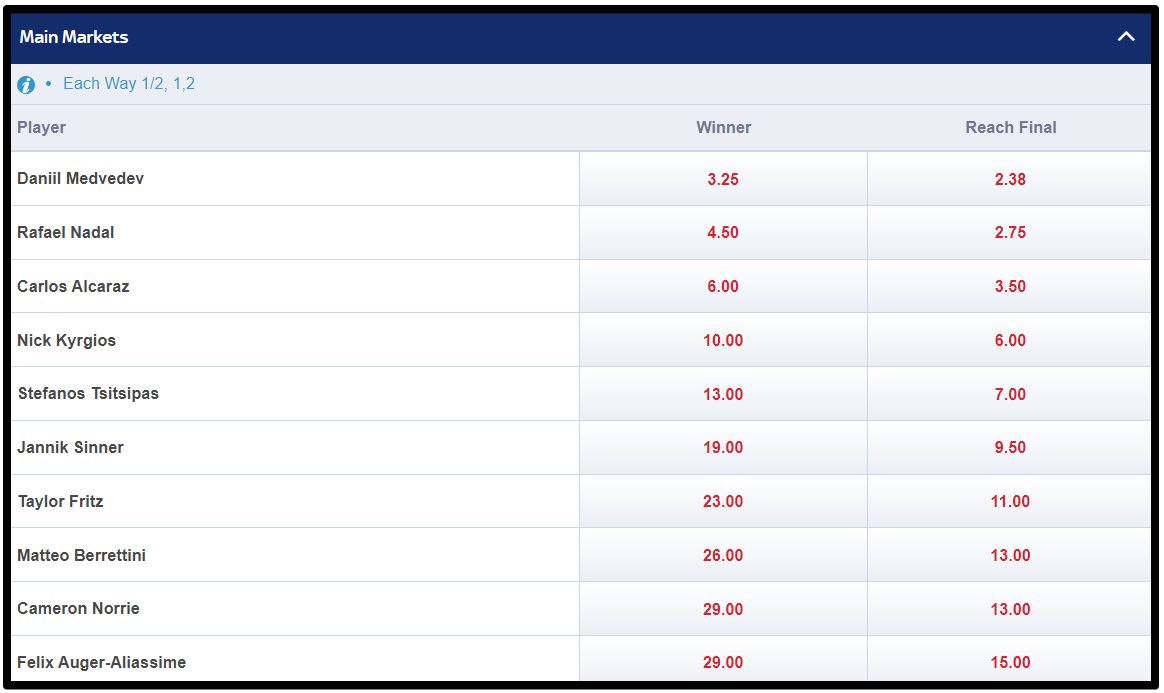Screen dimensions: 1164x693
Task: Pick Felix Auger-Aliassime Reach Final 15.00
Action: coord(1010,660)
